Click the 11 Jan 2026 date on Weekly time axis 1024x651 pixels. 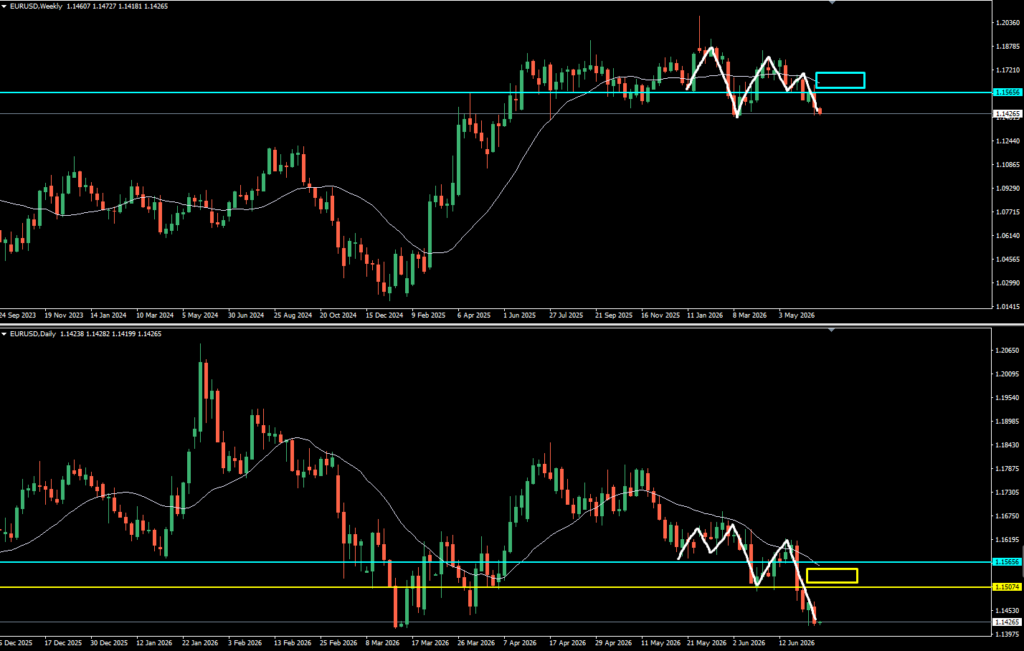click(x=705, y=315)
